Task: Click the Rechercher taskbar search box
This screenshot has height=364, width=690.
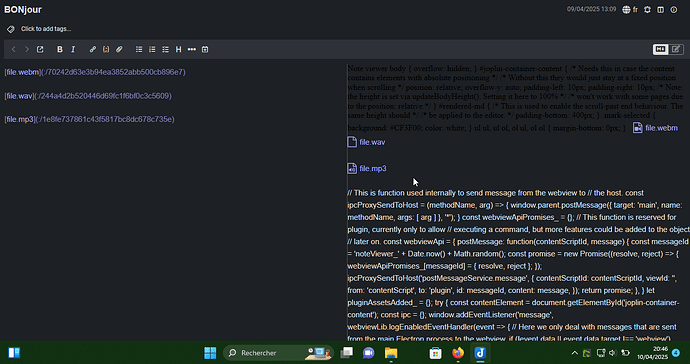Action: (x=278, y=353)
